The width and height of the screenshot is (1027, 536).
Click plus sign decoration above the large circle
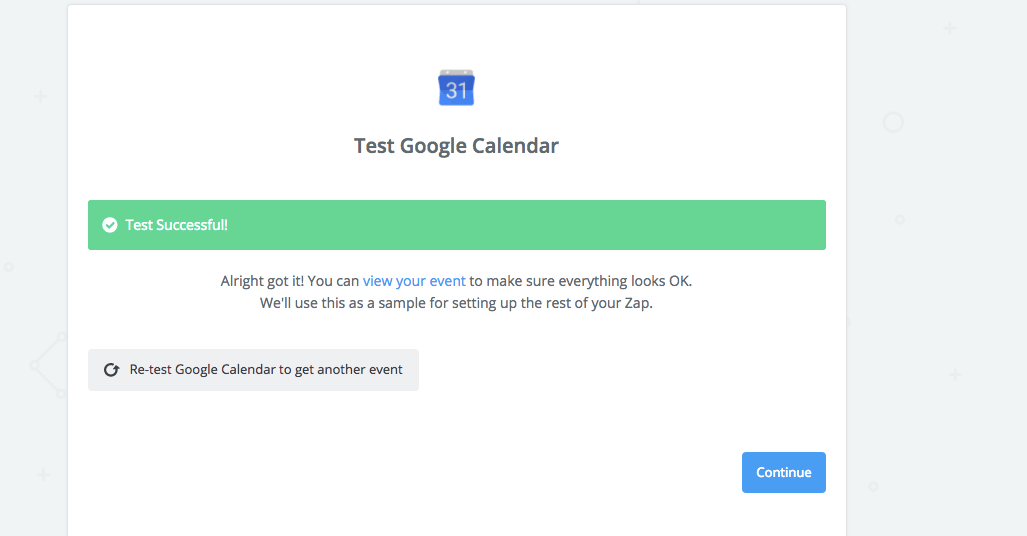(x=949, y=28)
